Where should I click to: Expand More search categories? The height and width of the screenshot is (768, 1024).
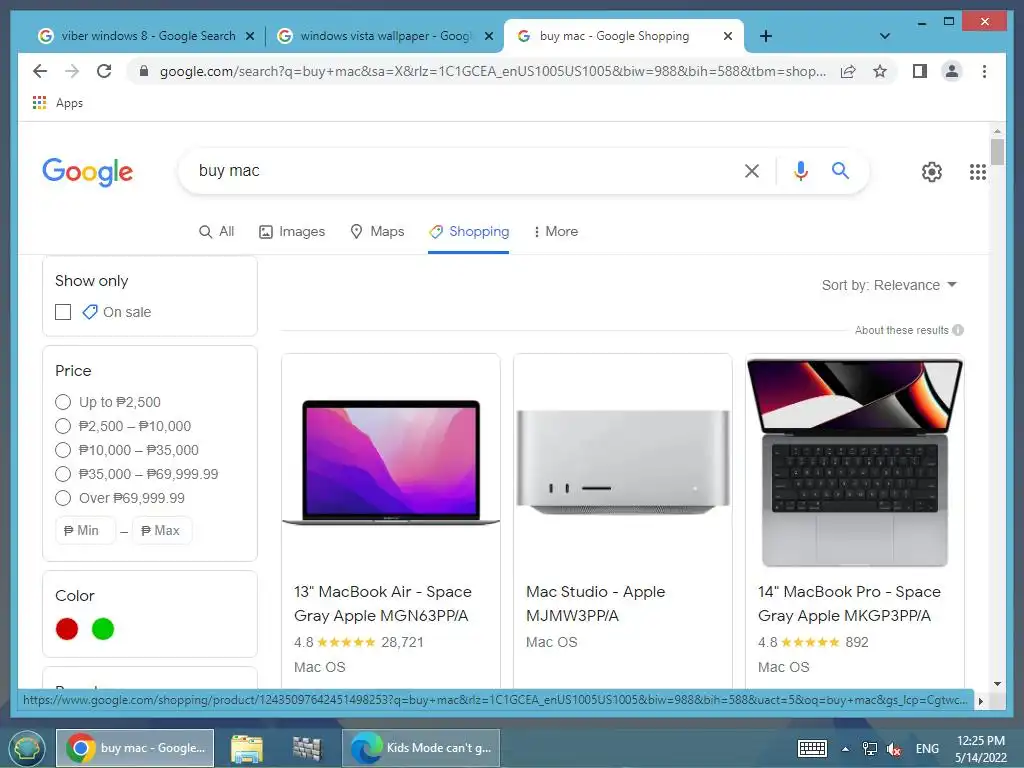click(556, 231)
